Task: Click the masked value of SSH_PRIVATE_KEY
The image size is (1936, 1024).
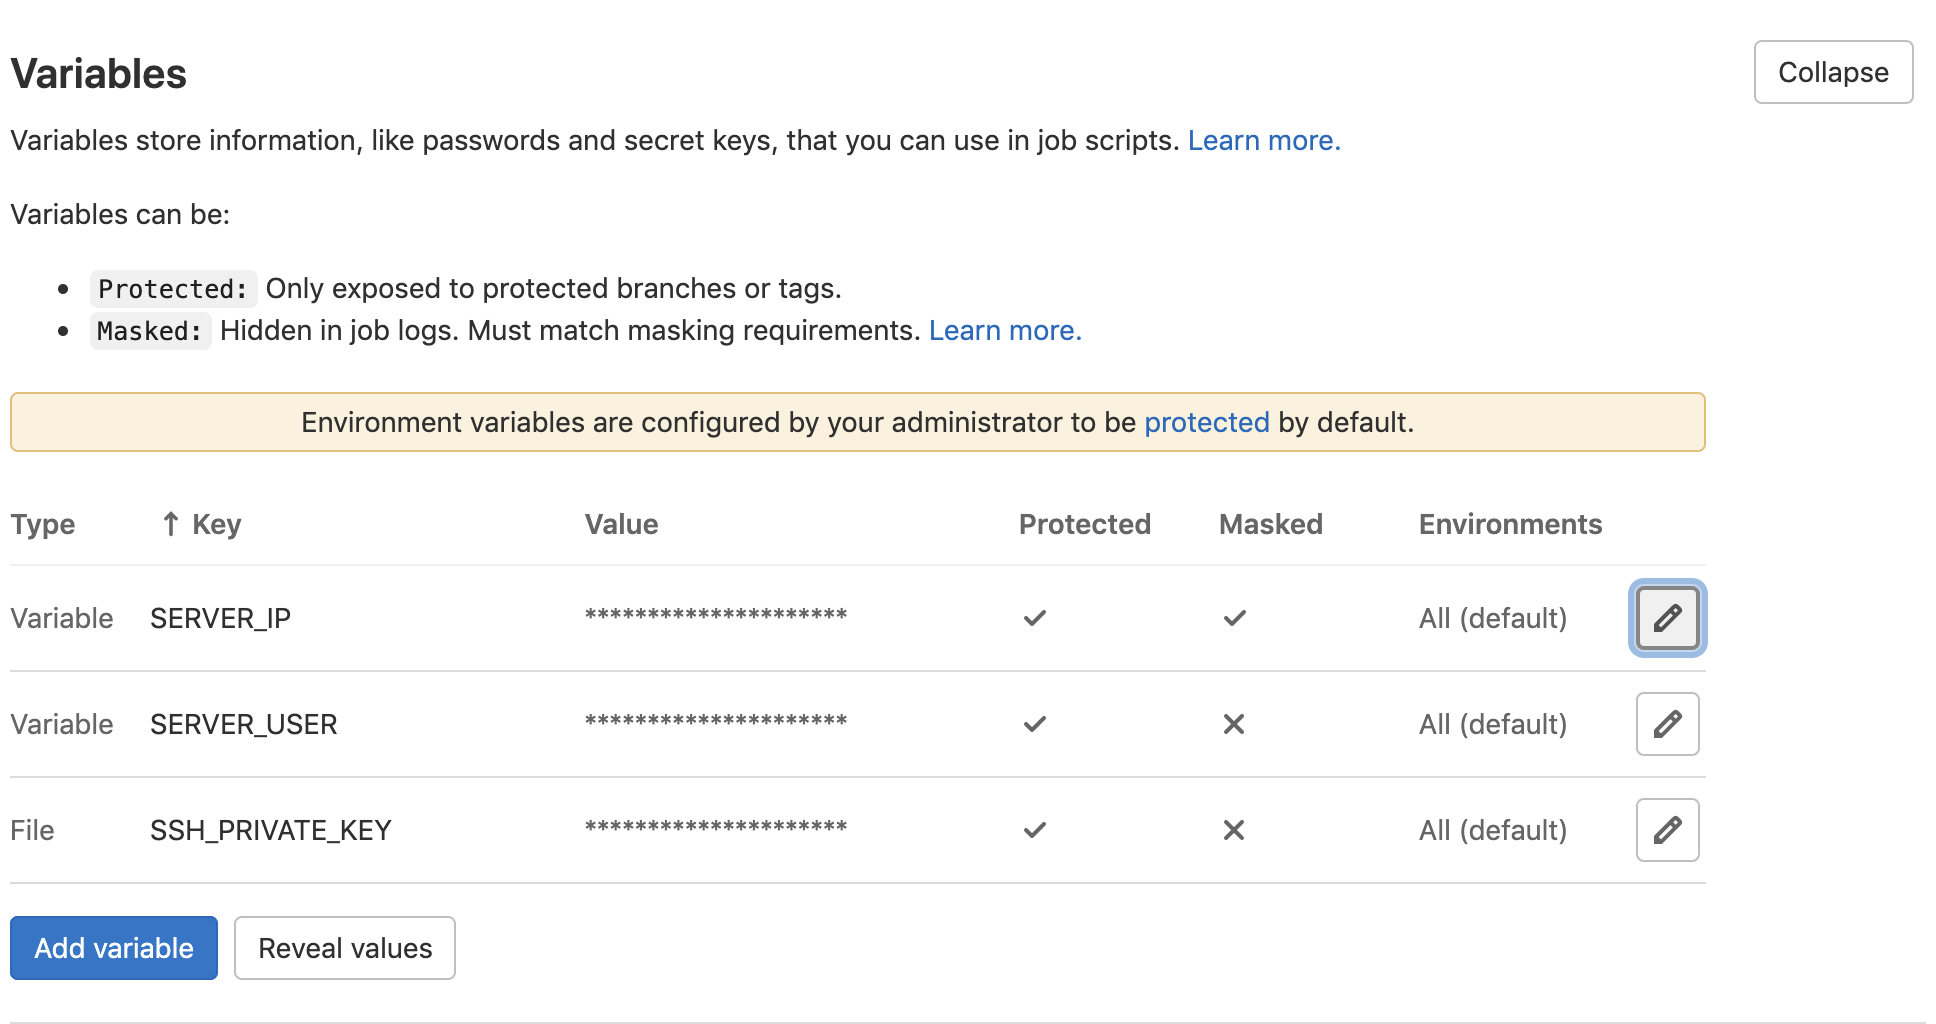Action: coord(716,828)
